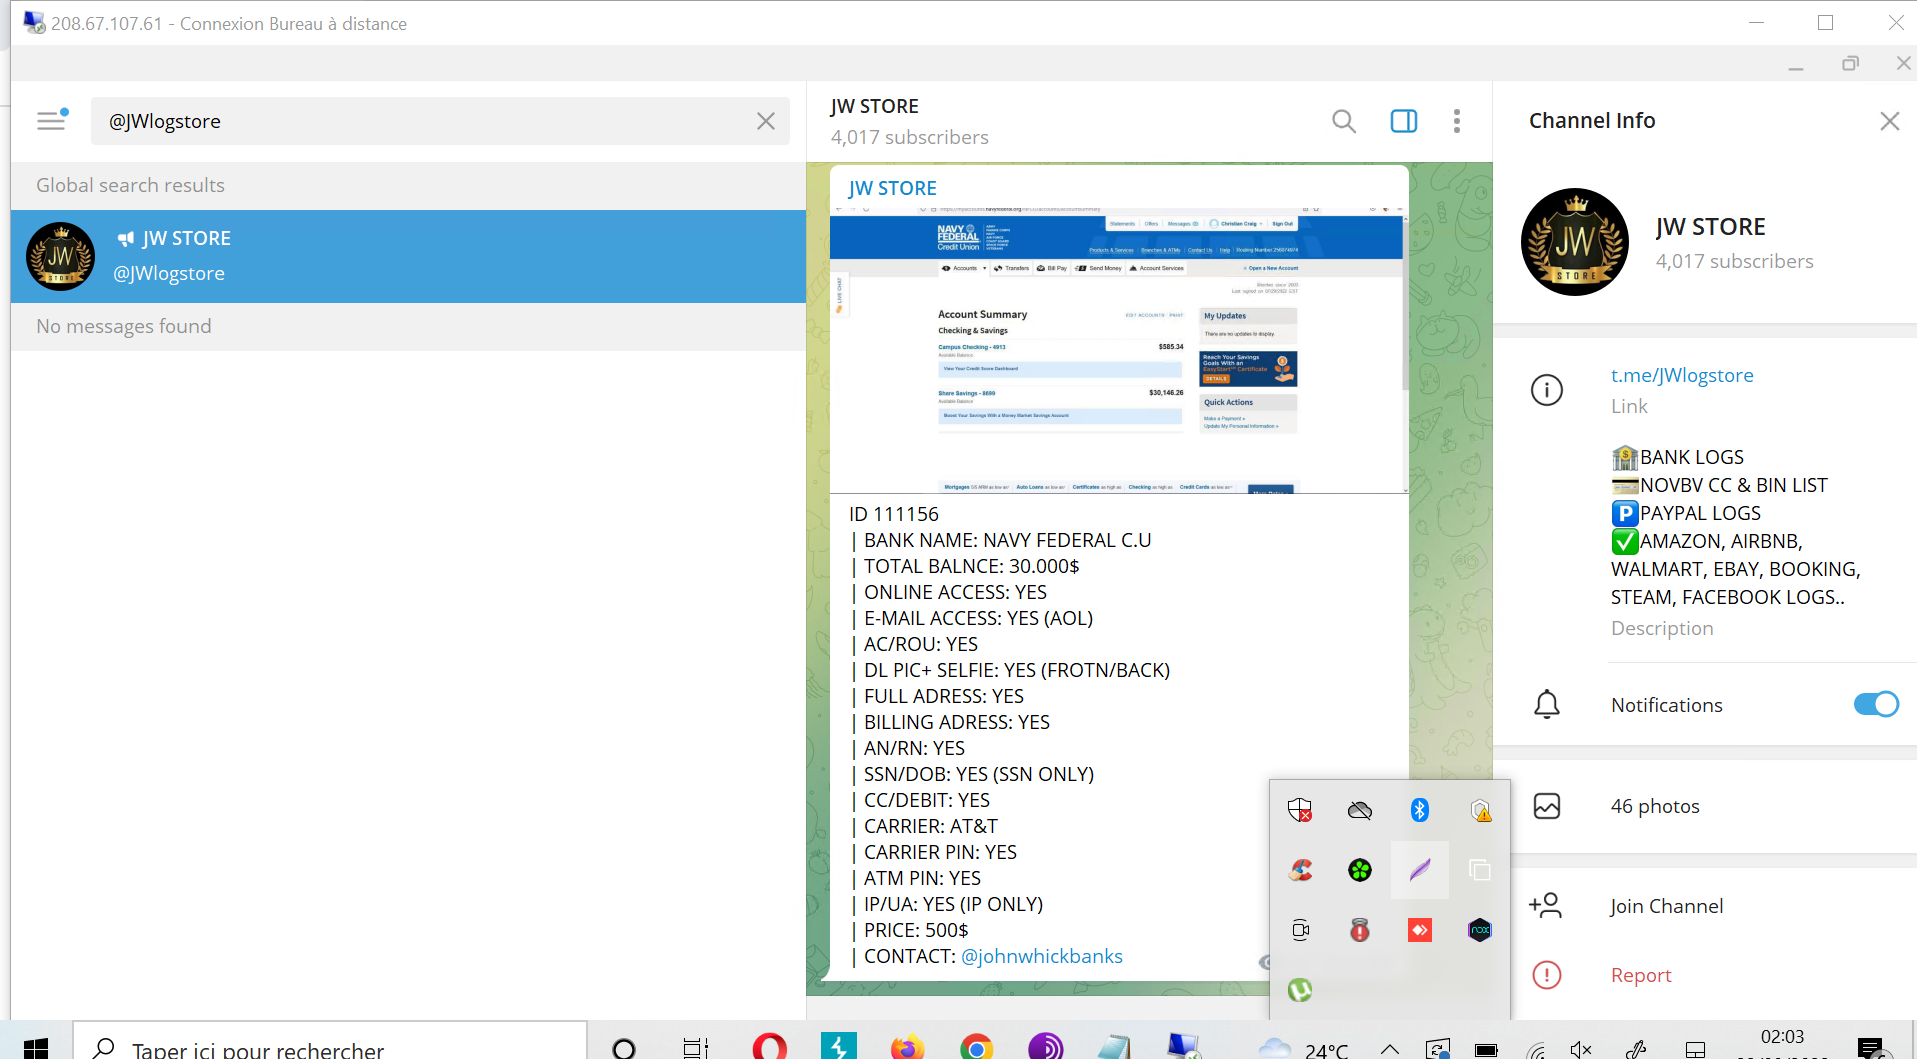Open the Bluetooth tray icon
The height and width of the screenshot is (1059, 1917).
[1420, 810]
